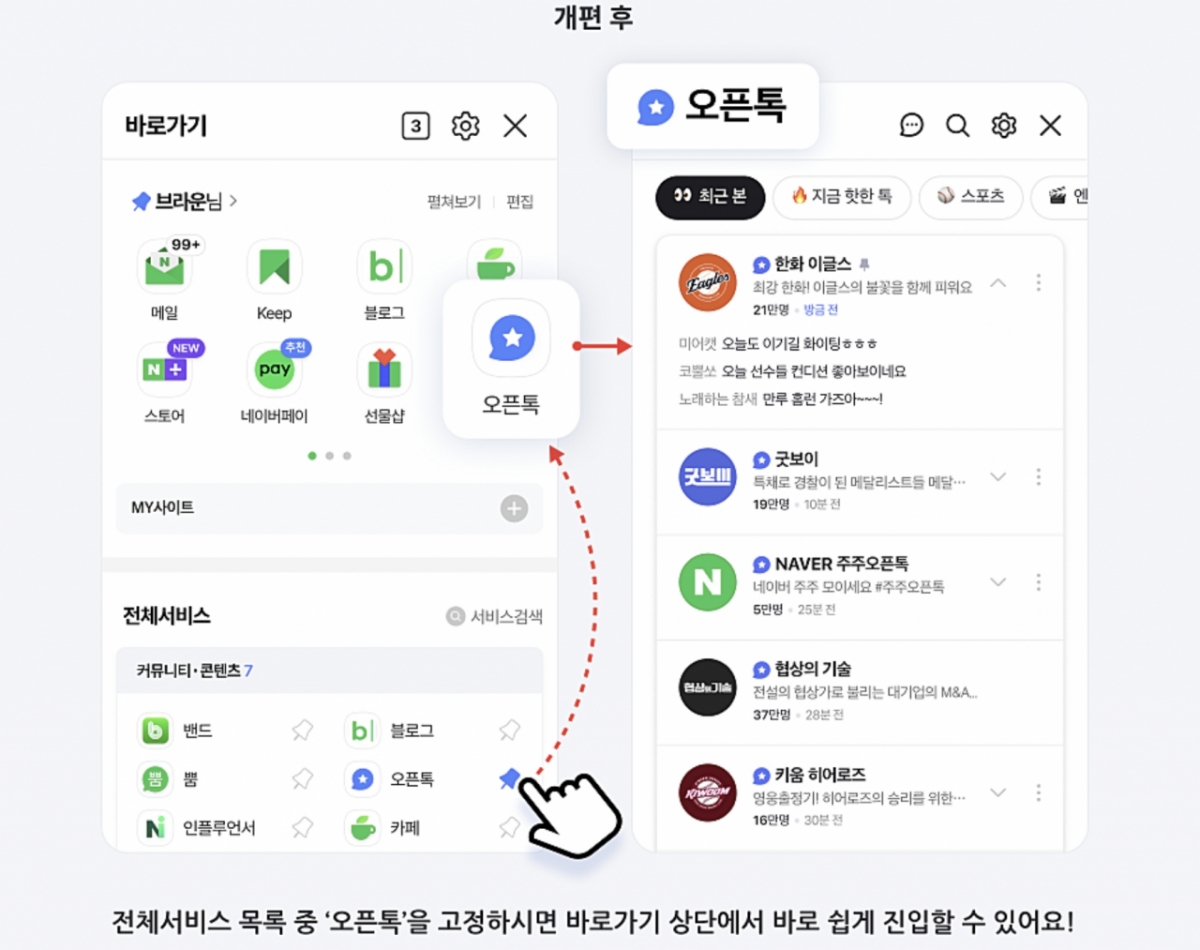The image size is (1200, 950).
Task: Open the Keep shortcut icon
Action: [274, 267]
